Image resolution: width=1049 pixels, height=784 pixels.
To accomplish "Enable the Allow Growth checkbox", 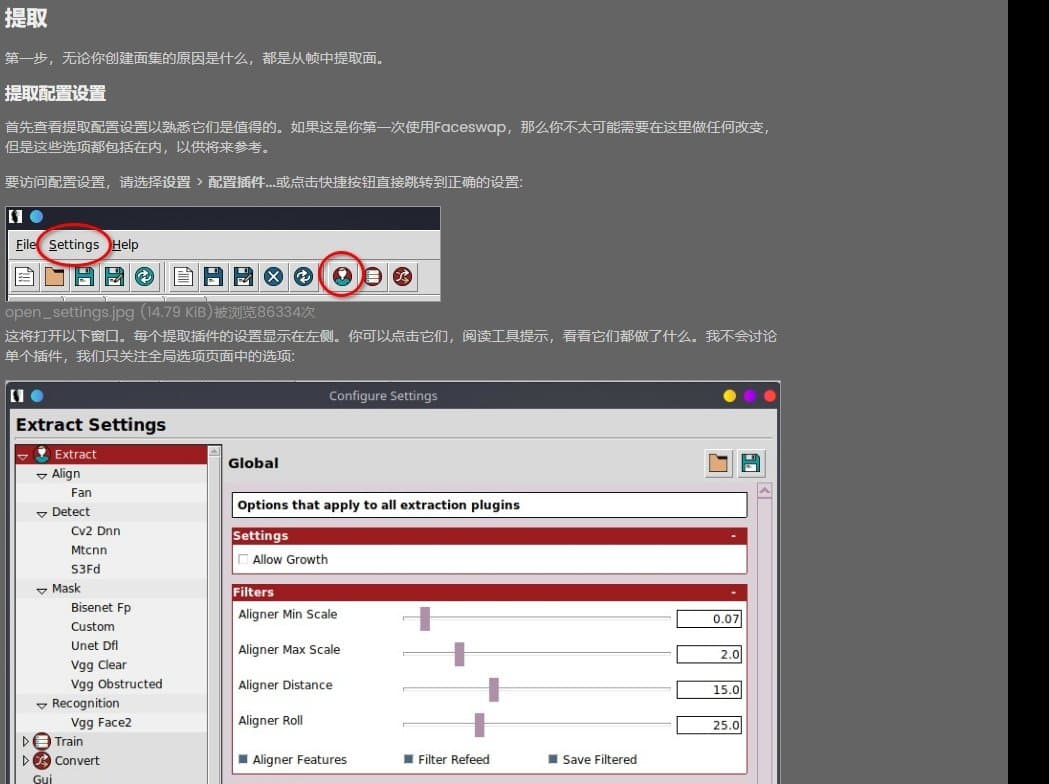I will 243,559.
